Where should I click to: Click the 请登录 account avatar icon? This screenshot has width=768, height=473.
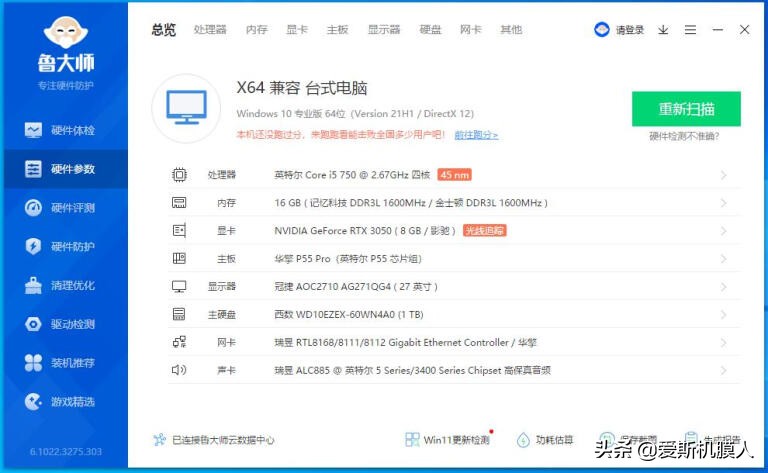tap(601, 30)
